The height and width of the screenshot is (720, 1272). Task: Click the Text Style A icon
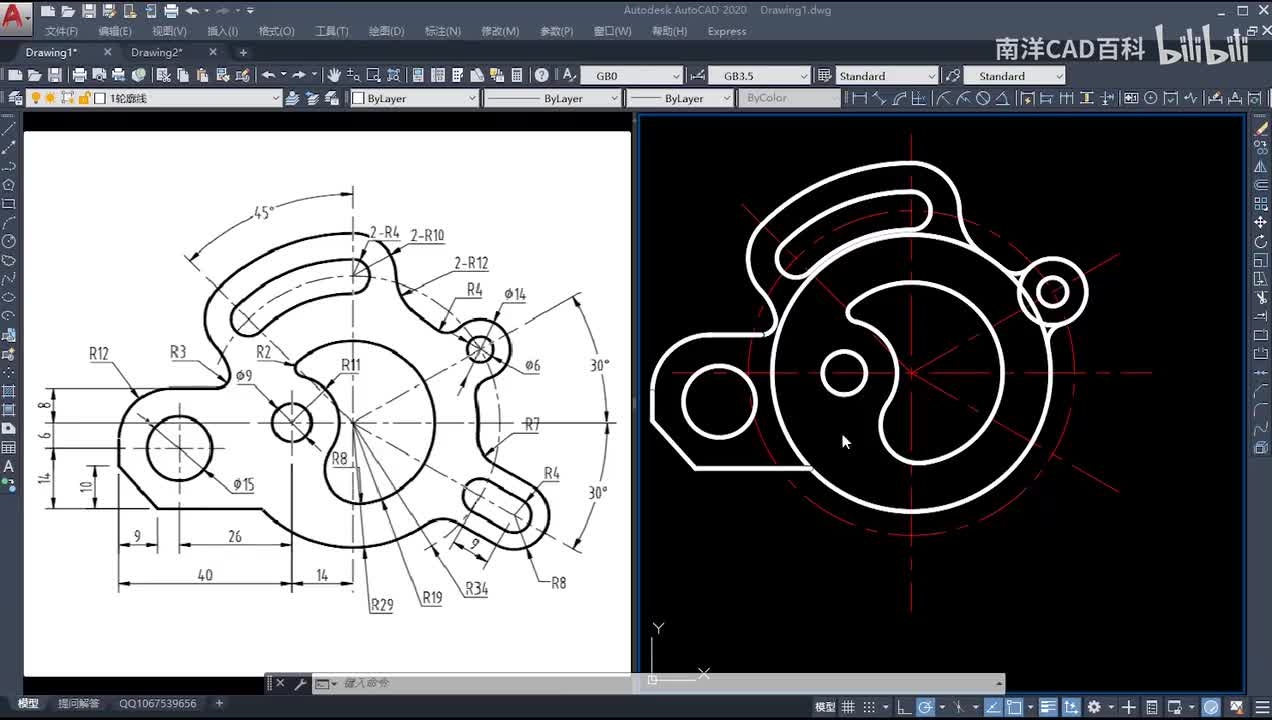pos(567,75)
